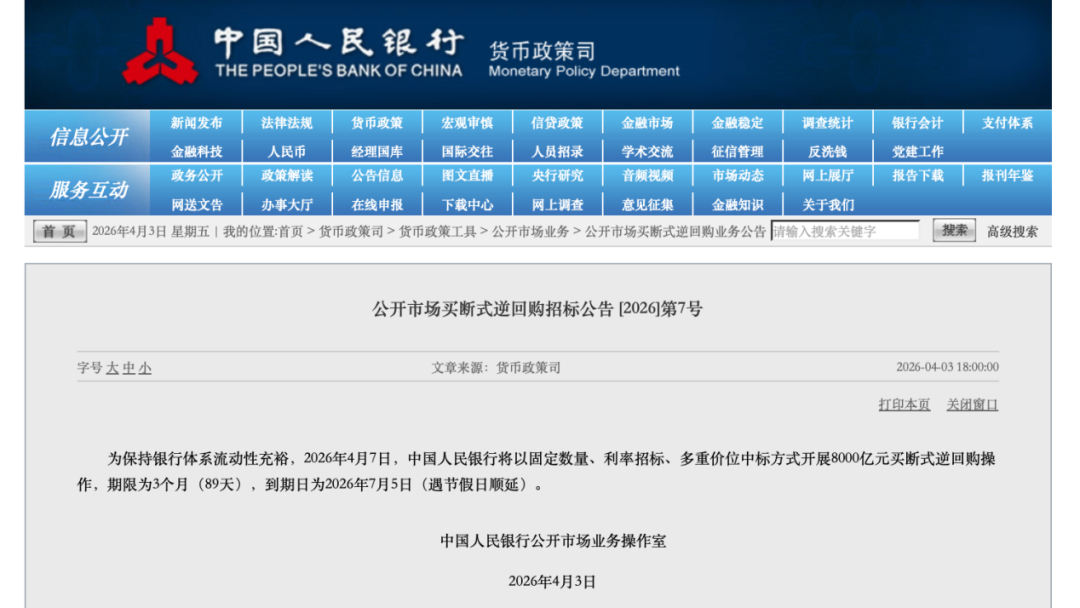Viewport: 1080px width, 608px height.
Task: Click 货币政策司 breadcrumb link
Action: [351, 231]
